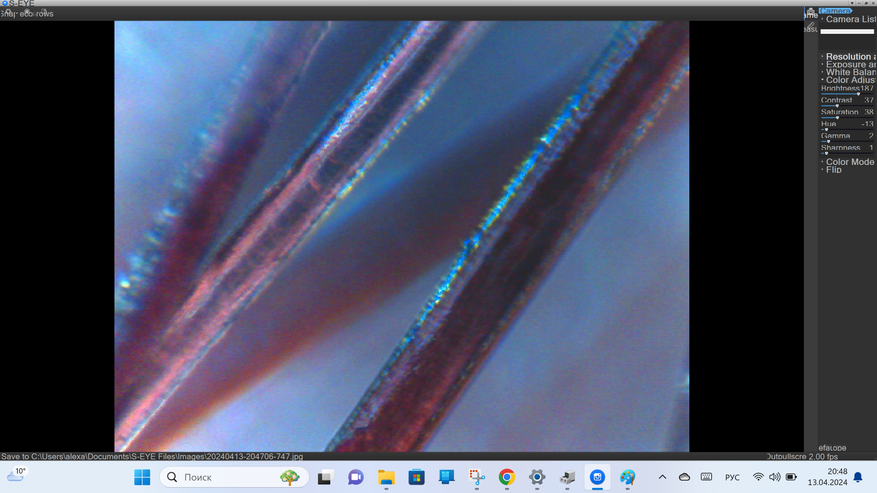Adjust the Gamma slider
The height and width of the screenshot is (493, 877).
click(847, 141)
